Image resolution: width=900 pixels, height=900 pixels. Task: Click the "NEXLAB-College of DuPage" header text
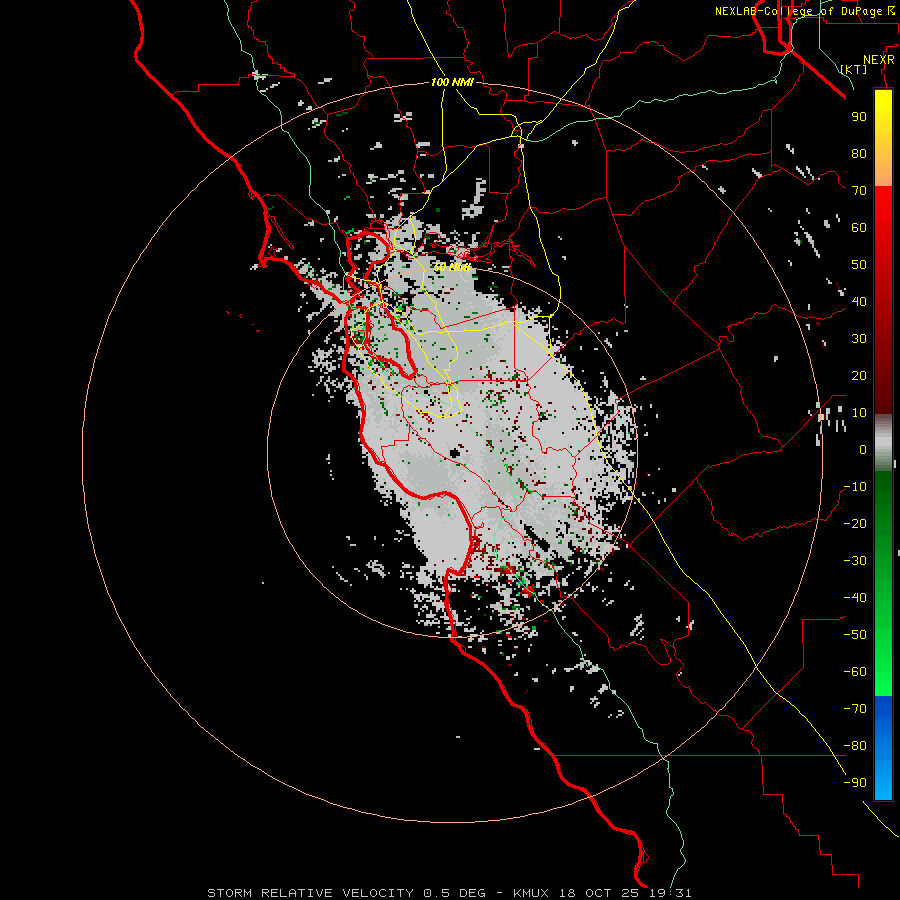(x=798, y=11)
